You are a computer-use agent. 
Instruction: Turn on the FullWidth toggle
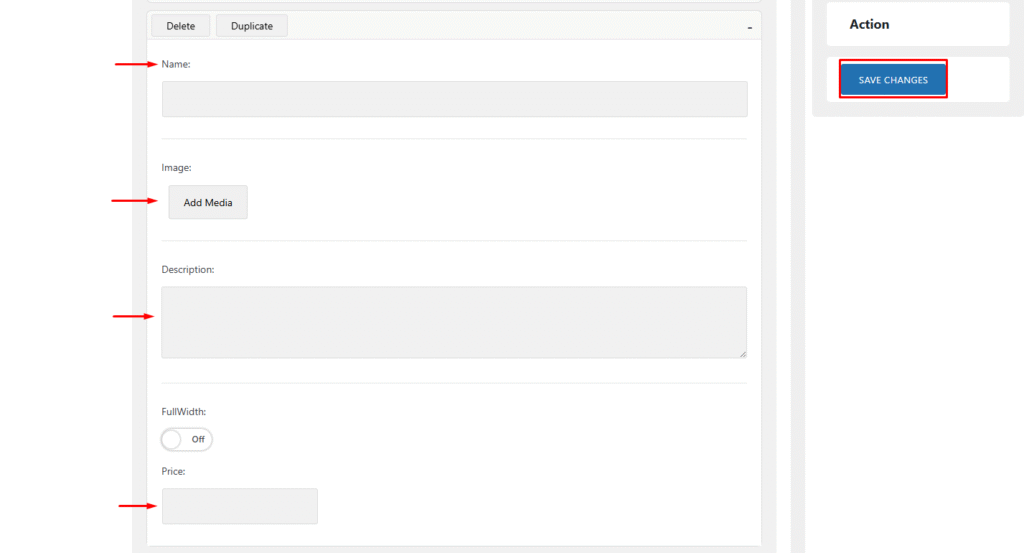pos(187,439)
